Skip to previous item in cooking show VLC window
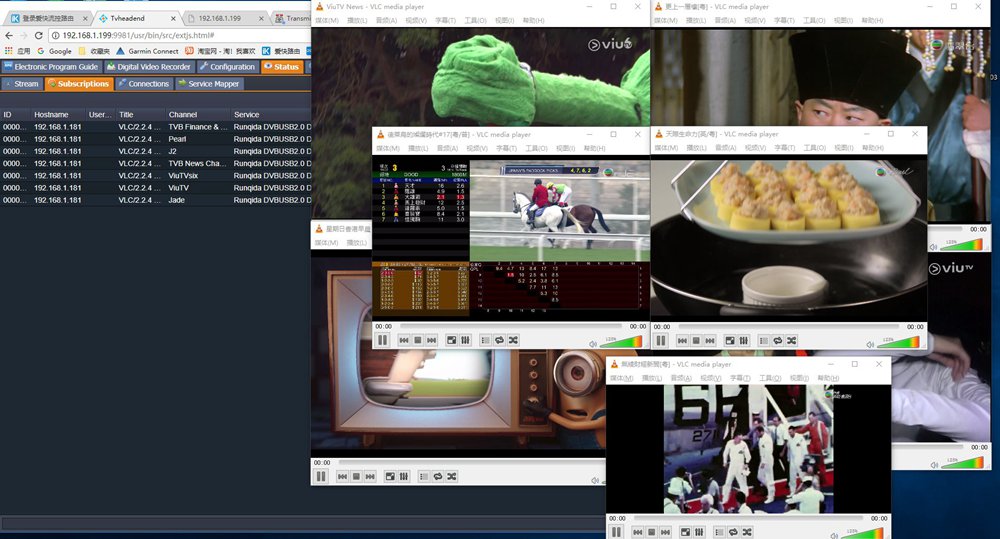This screenshot has height=539, width=1000. coord(682,340)
